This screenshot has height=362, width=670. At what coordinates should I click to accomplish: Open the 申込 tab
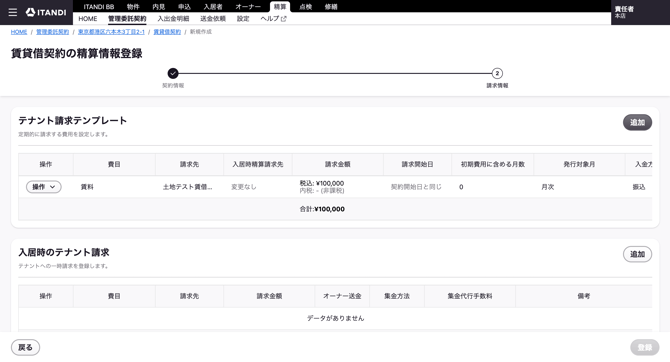[x=184, y=7]
